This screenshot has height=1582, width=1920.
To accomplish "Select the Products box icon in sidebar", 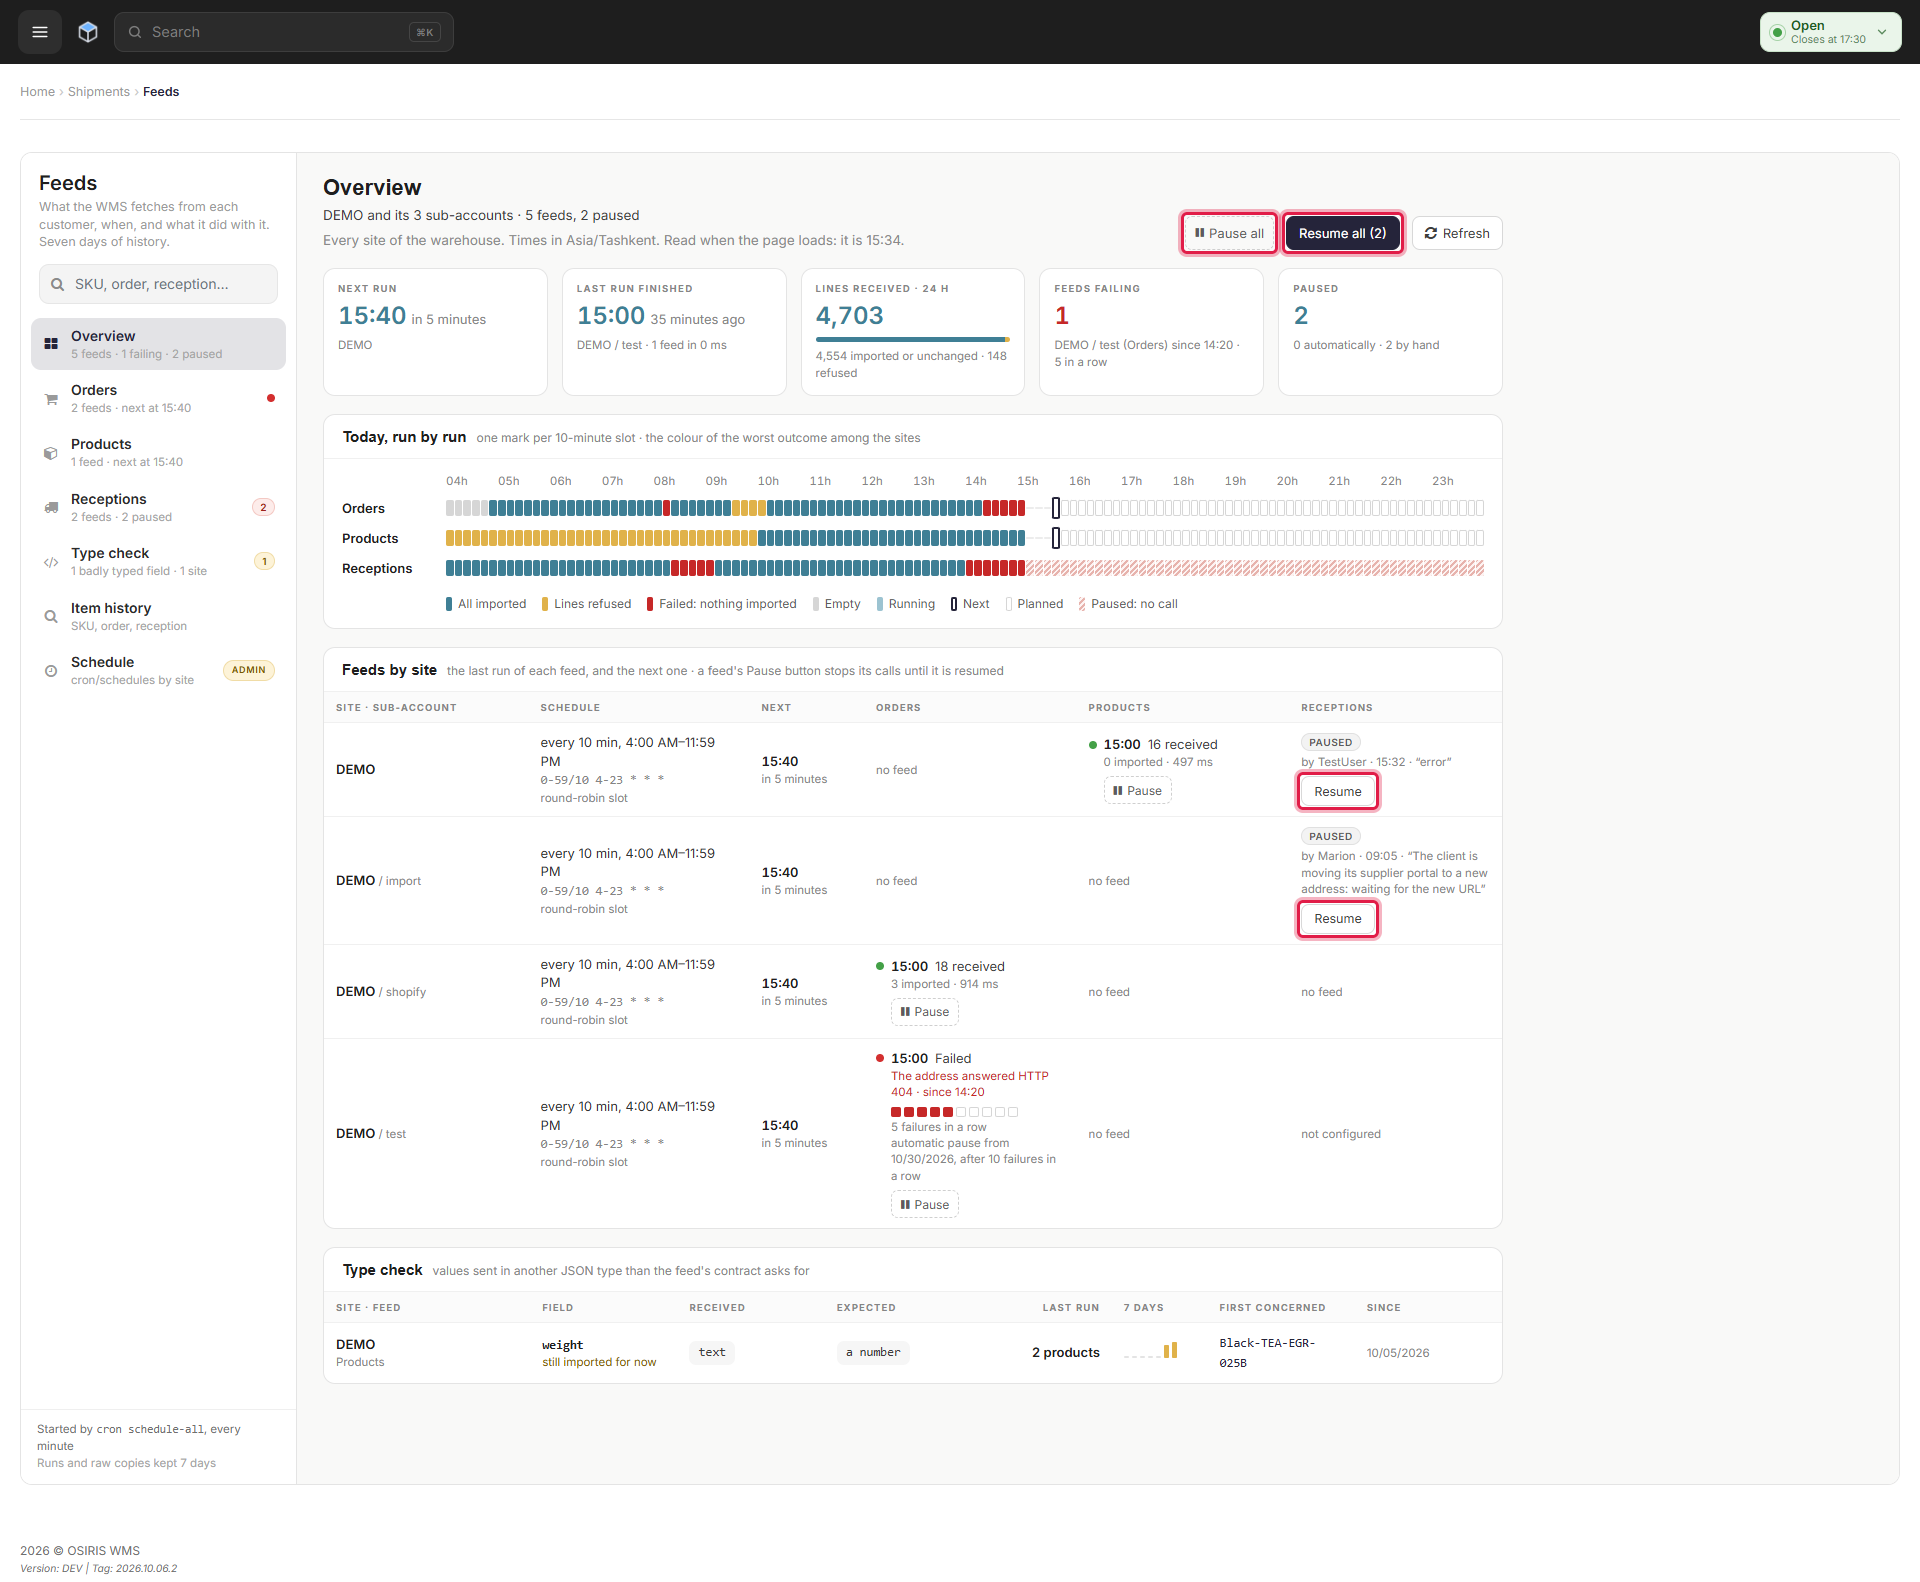I will pos(51,453).
